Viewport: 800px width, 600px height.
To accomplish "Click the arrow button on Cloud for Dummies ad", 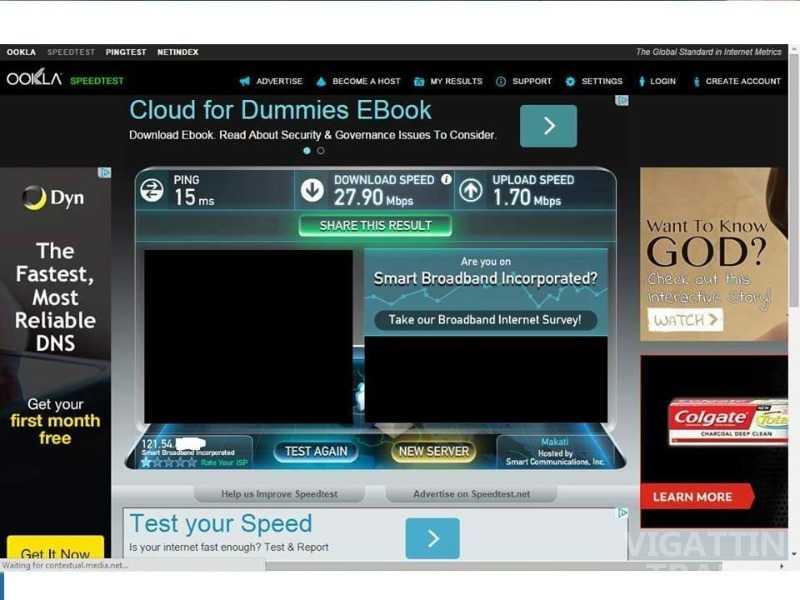I will (548, 126).
